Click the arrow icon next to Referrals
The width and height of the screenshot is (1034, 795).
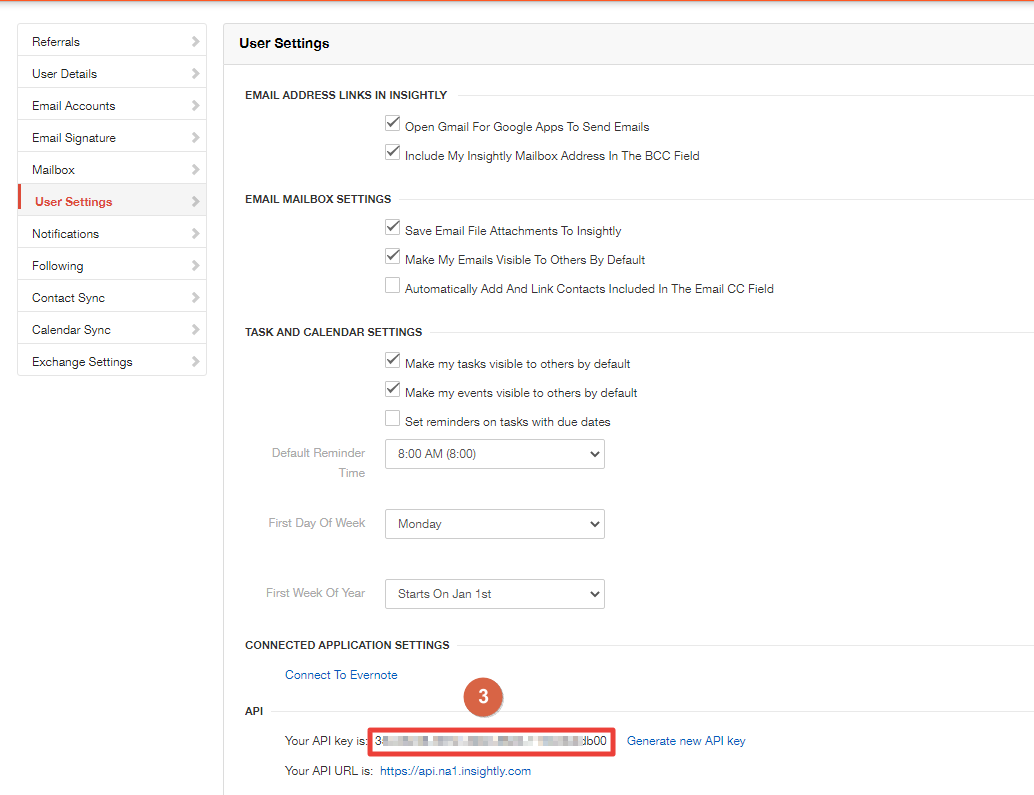click(x=195, y=42)
